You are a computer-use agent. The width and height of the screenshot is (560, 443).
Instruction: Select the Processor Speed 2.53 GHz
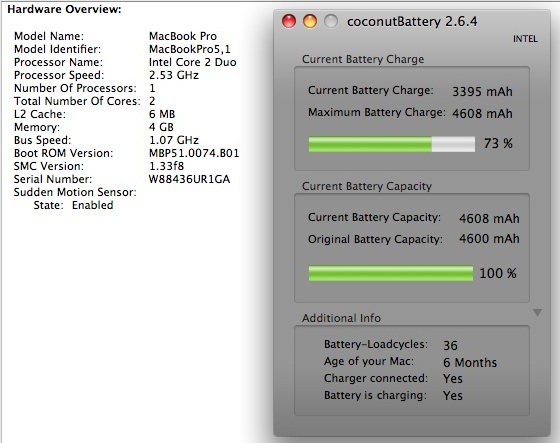174,75
